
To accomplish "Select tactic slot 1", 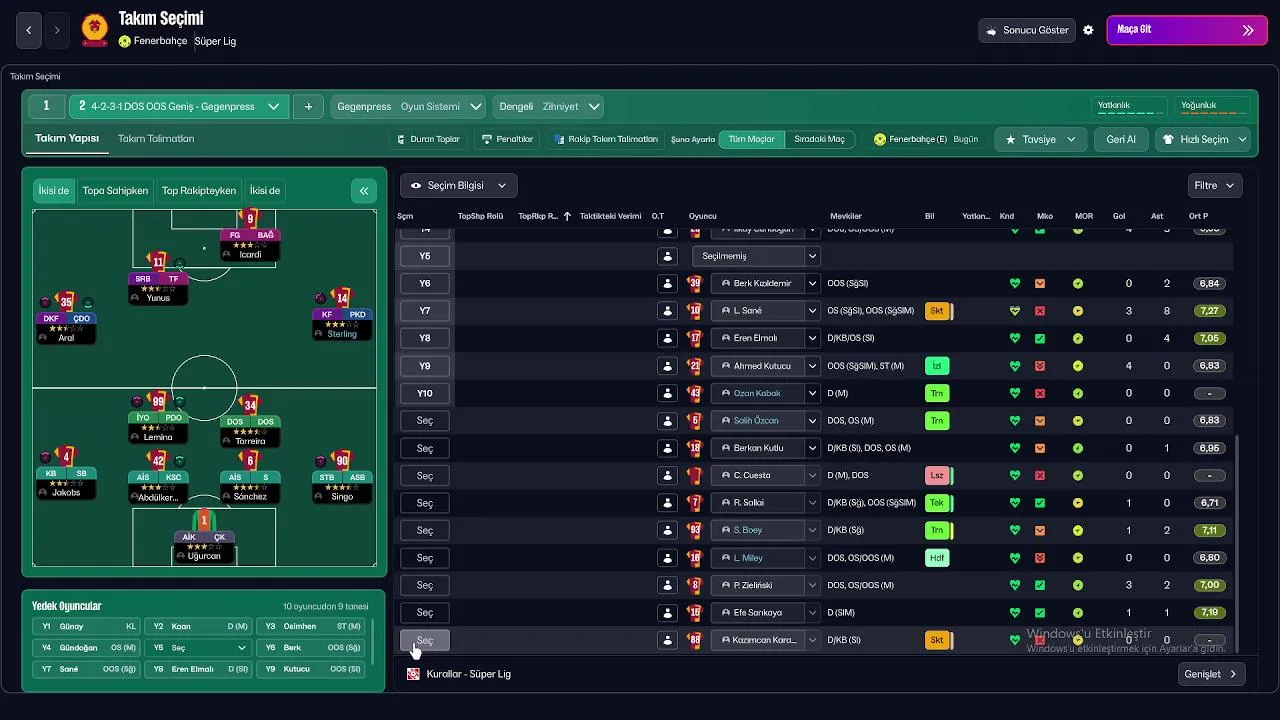I will 46,106.
